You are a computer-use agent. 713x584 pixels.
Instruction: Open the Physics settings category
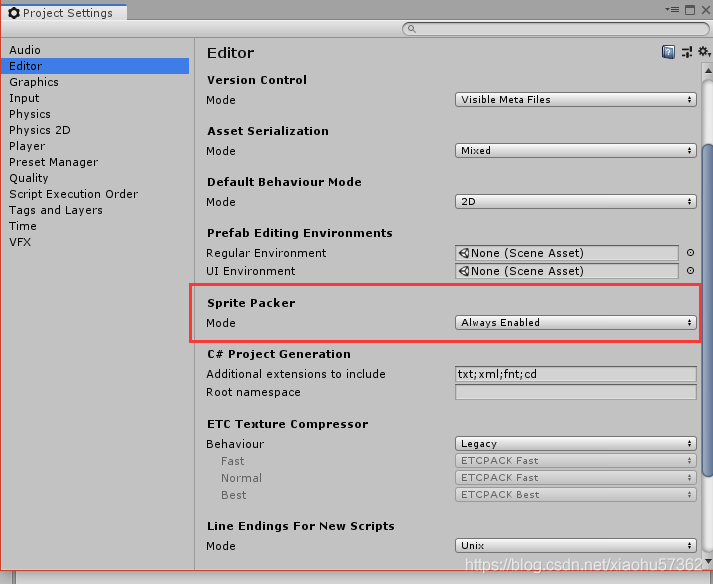(x=95, y=114)
